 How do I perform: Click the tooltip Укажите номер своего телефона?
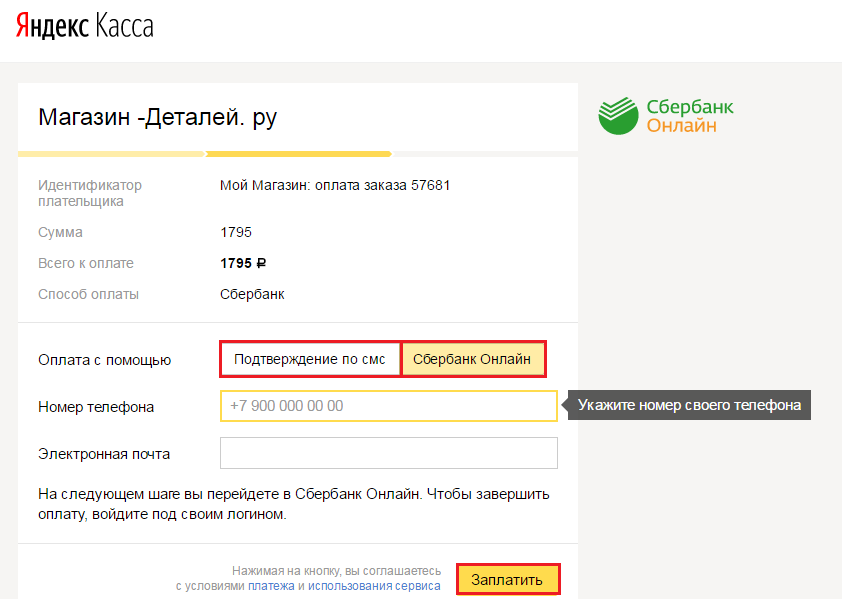[690, 406]
